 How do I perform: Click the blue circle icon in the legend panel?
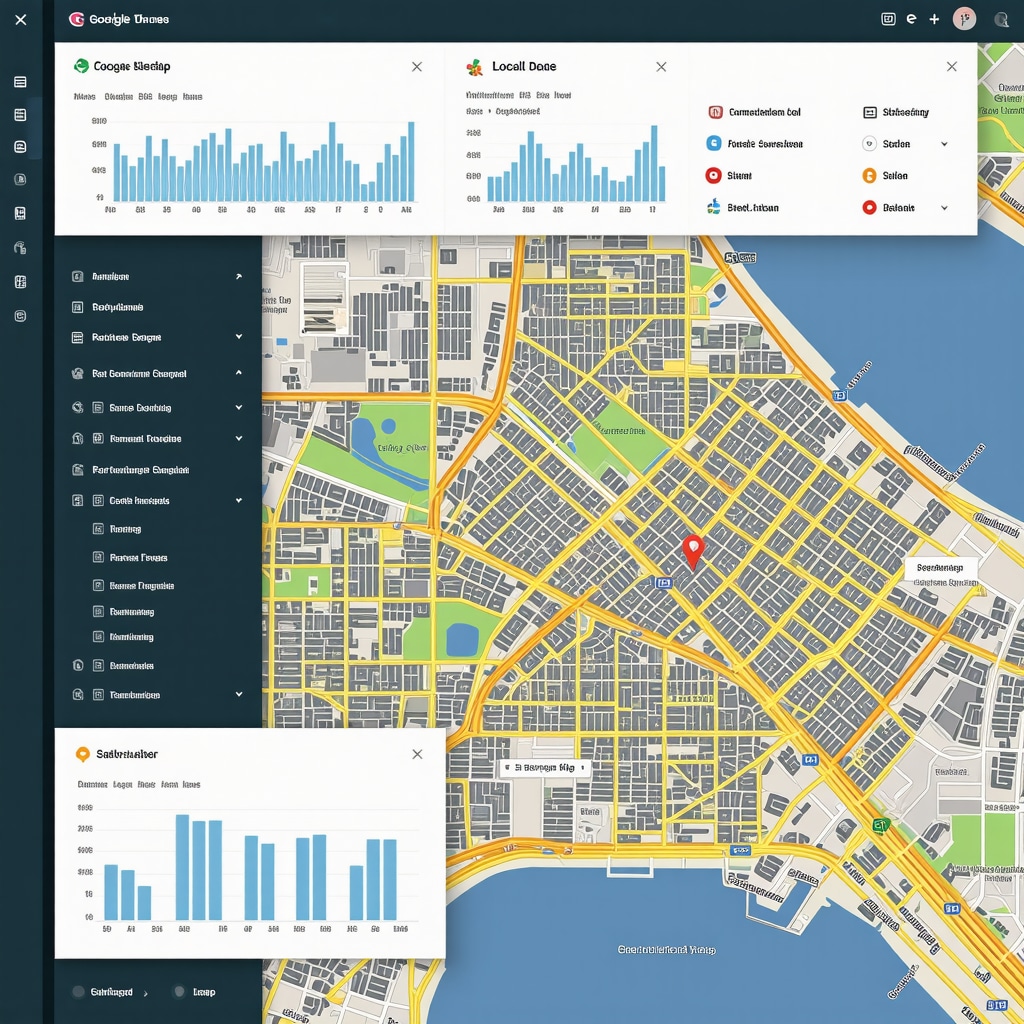(x=714, y=143)
